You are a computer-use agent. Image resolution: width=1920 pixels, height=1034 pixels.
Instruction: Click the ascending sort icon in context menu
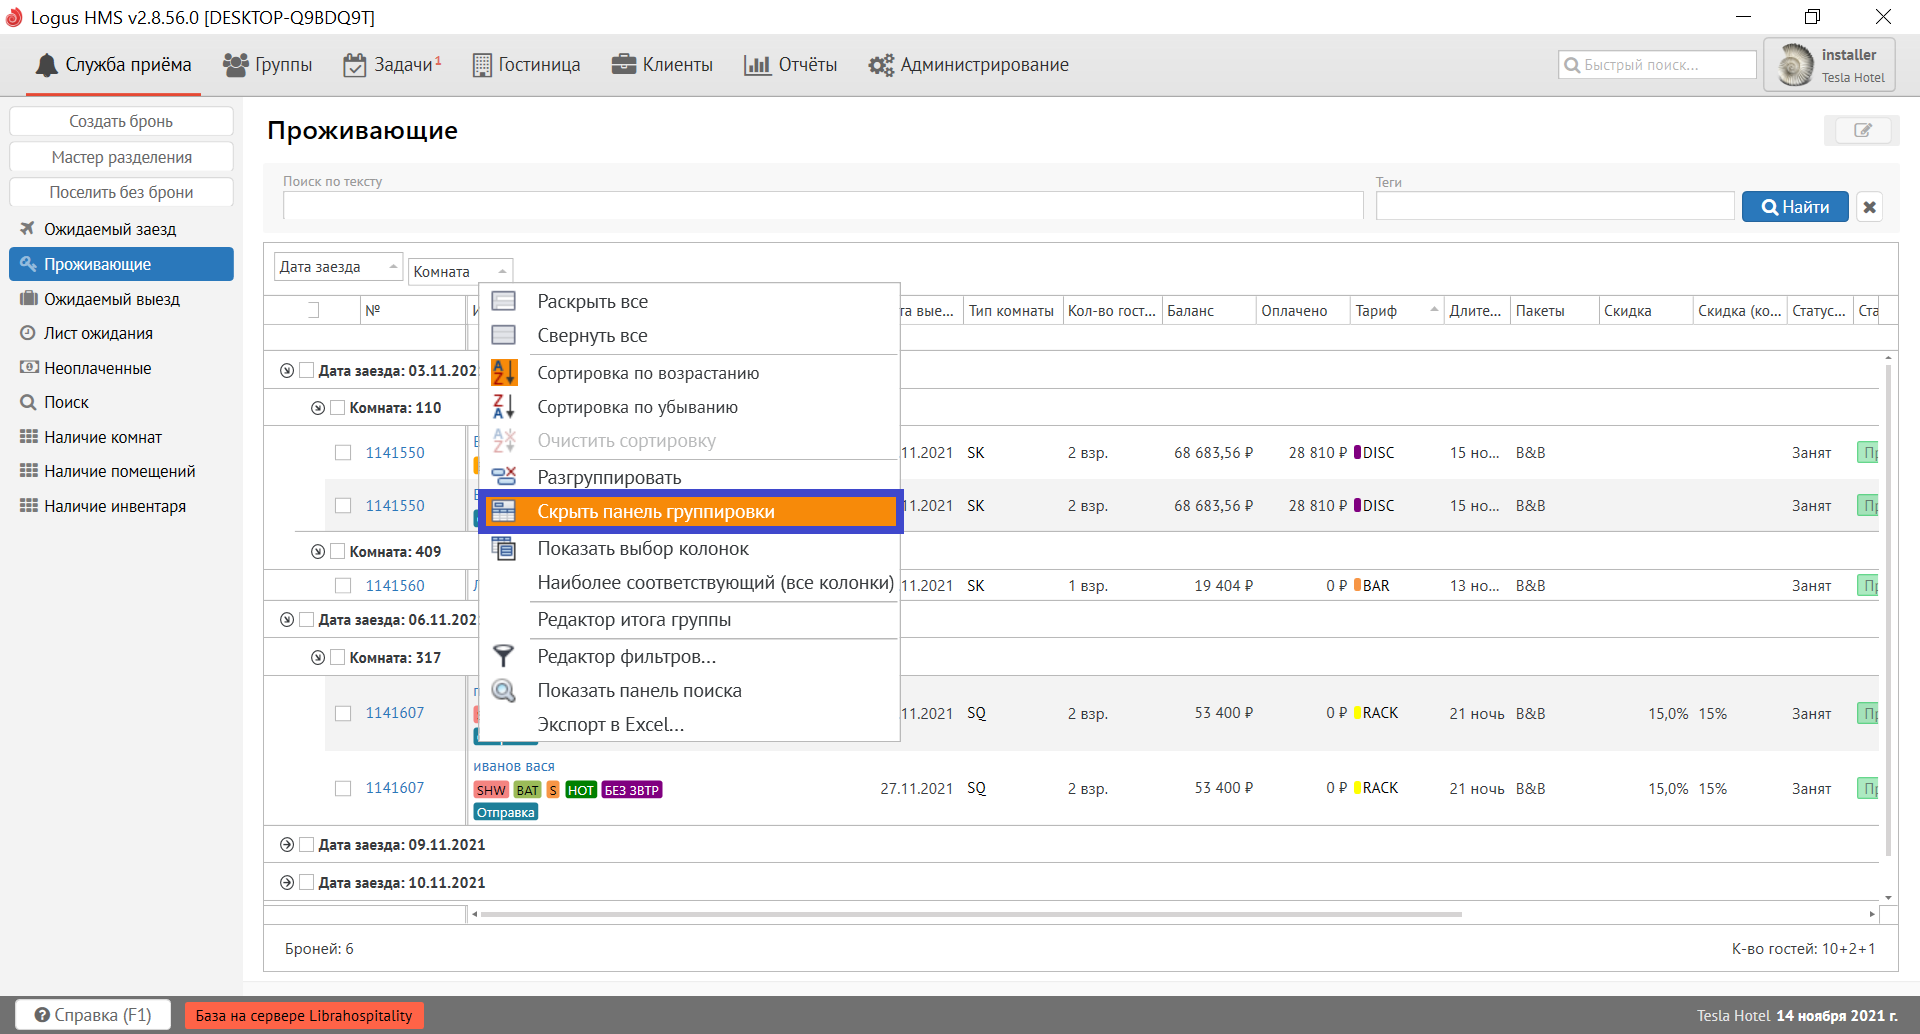[504, 373]
